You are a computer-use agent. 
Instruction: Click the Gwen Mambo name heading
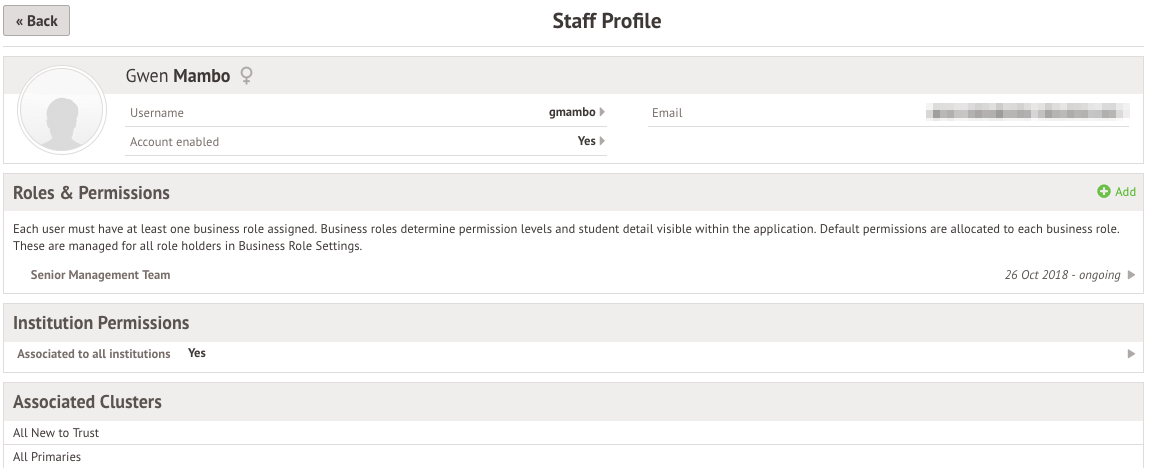click(x=178, y=76)
